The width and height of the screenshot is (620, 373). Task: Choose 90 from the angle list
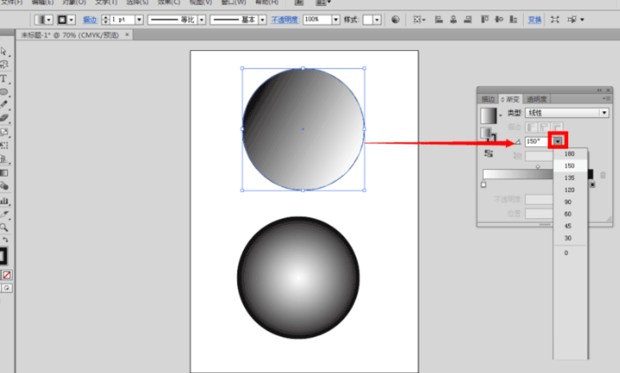click(570, 202)
